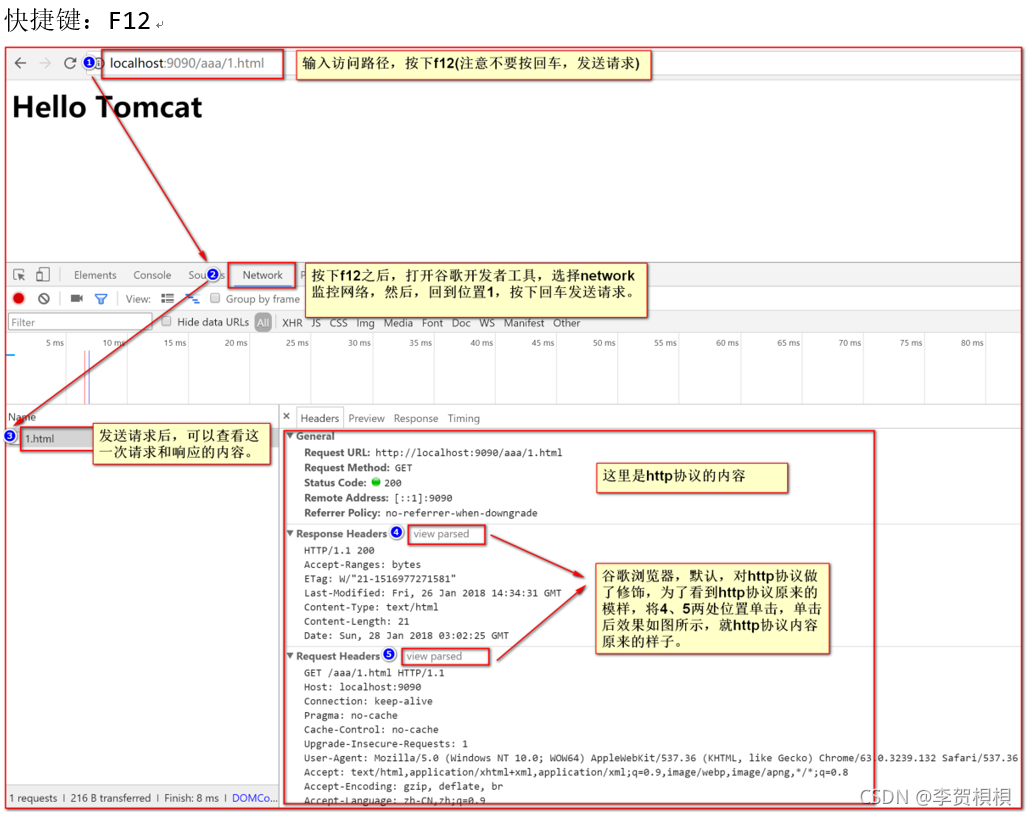
Task: Click the 216 B transferred status text
Action: pos(111,797)
